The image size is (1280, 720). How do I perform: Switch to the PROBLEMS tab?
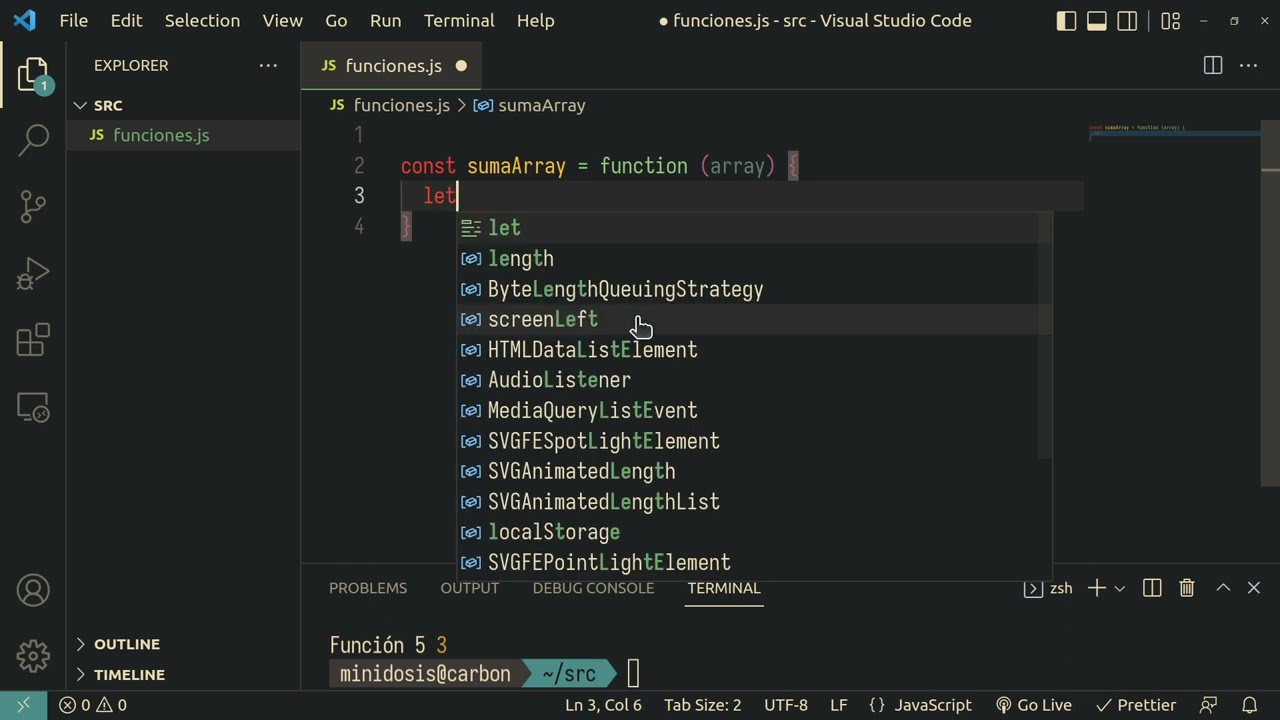(x=368, y=588)
